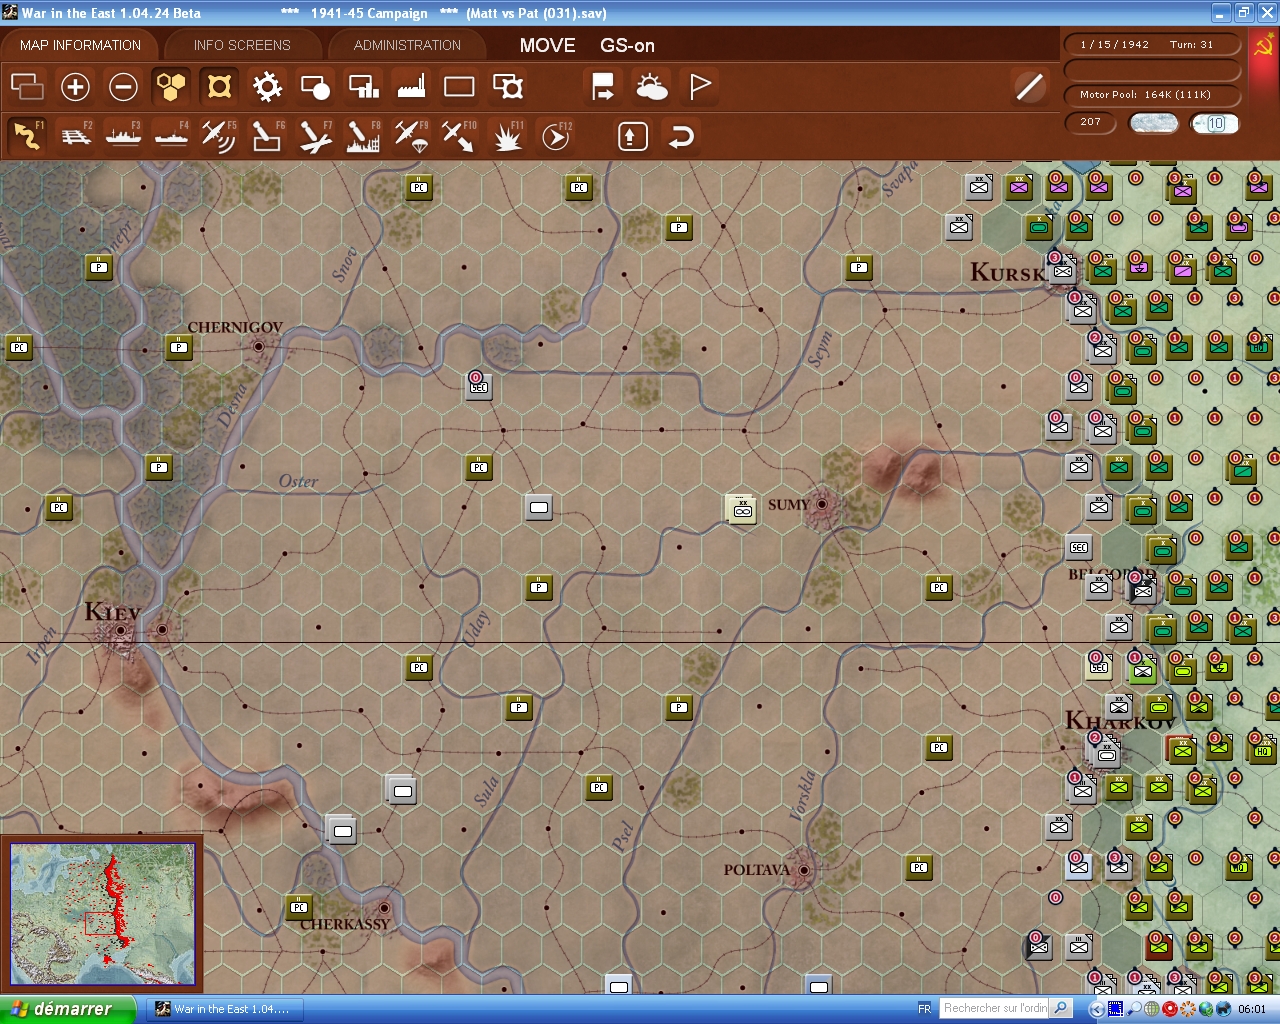Click the GS-on status label
The width and height of the screenshot is (1280, 1024).
point(627,45)
